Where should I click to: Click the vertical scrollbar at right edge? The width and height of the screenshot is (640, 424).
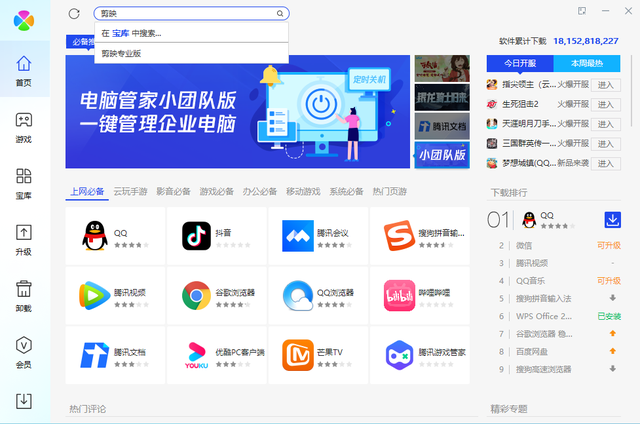[631, 90]
